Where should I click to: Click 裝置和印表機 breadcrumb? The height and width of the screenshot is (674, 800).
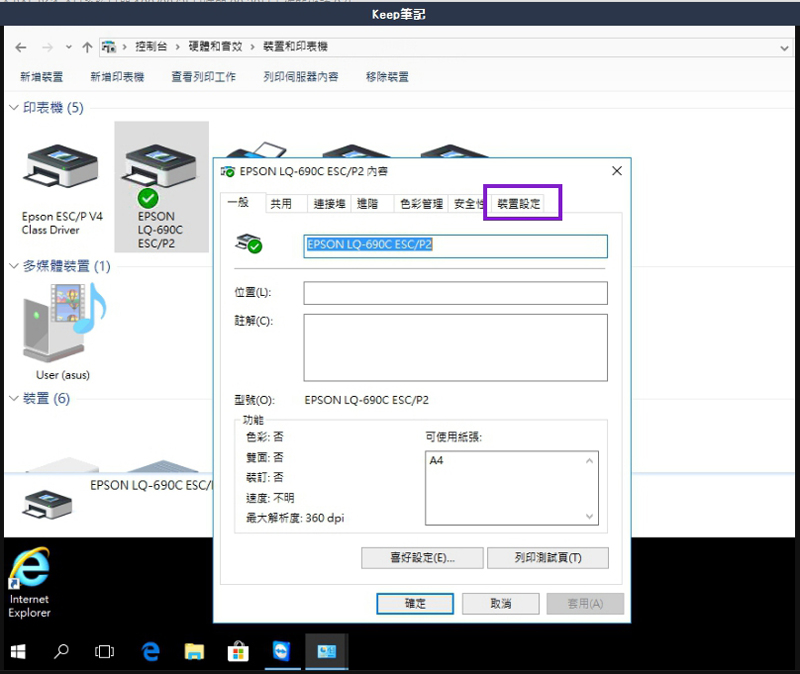[295, 46]
